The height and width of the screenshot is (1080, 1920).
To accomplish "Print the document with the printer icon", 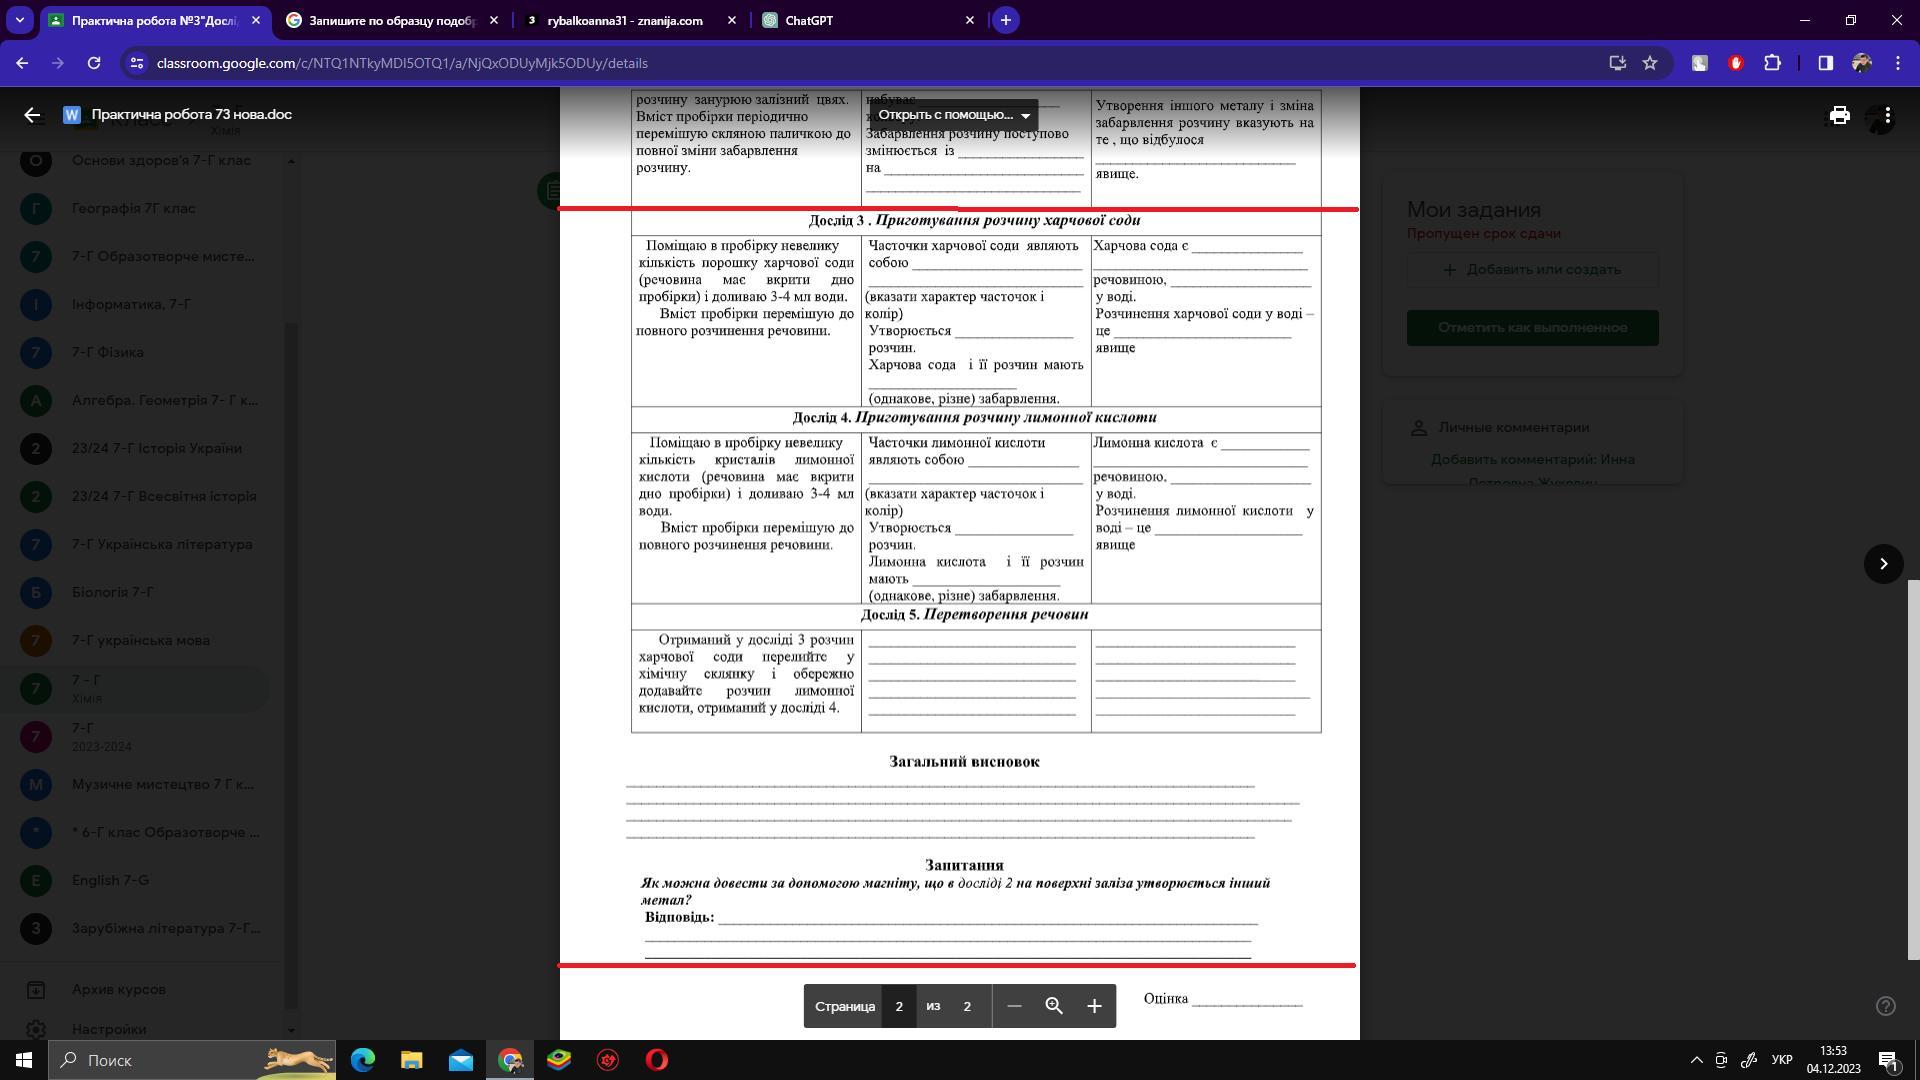I will [1839, 115].
